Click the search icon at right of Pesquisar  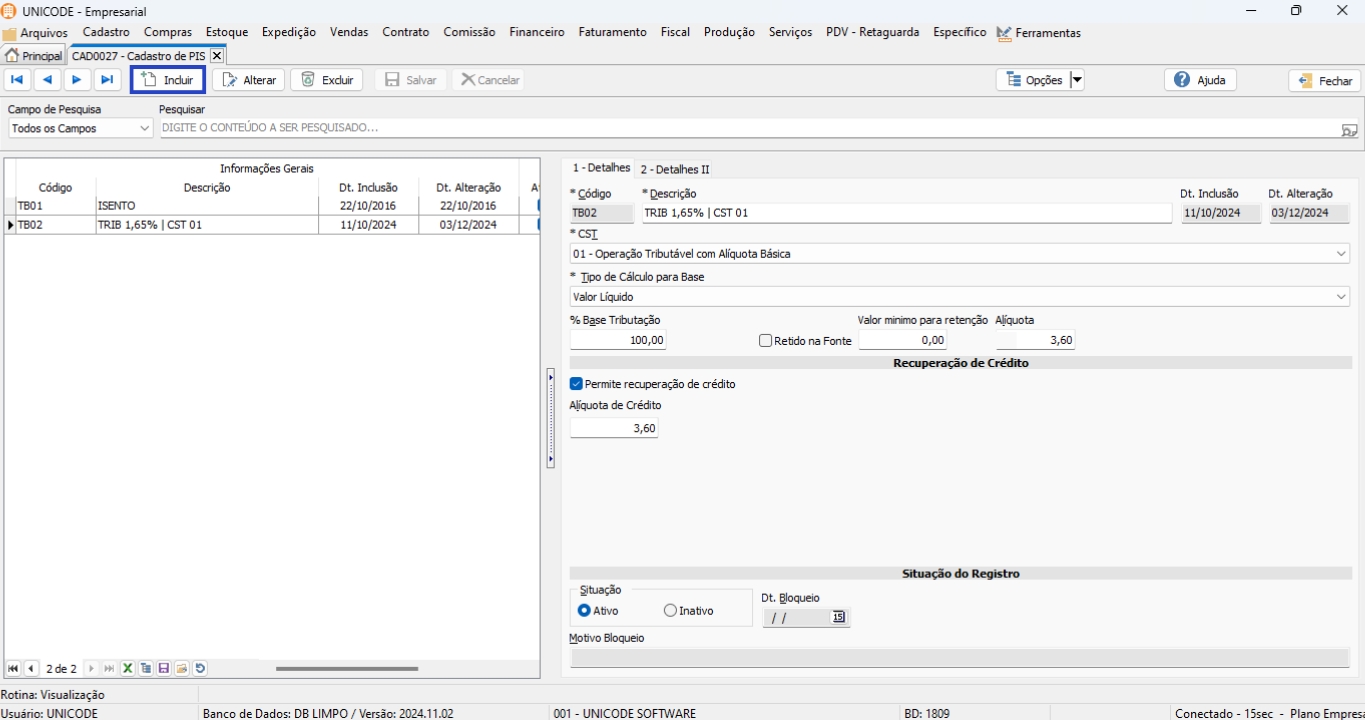tap(1349, 129)
